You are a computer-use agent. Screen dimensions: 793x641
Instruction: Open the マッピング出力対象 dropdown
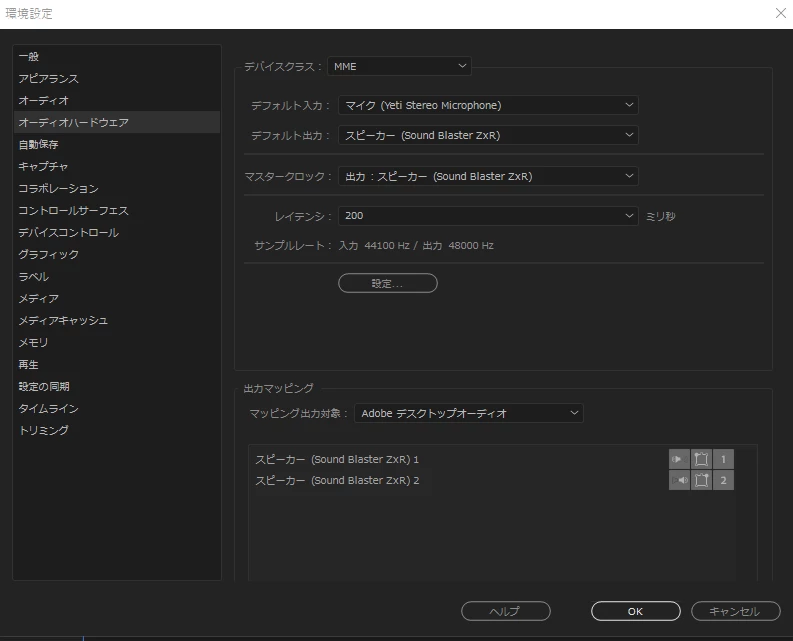click(469, 413)
